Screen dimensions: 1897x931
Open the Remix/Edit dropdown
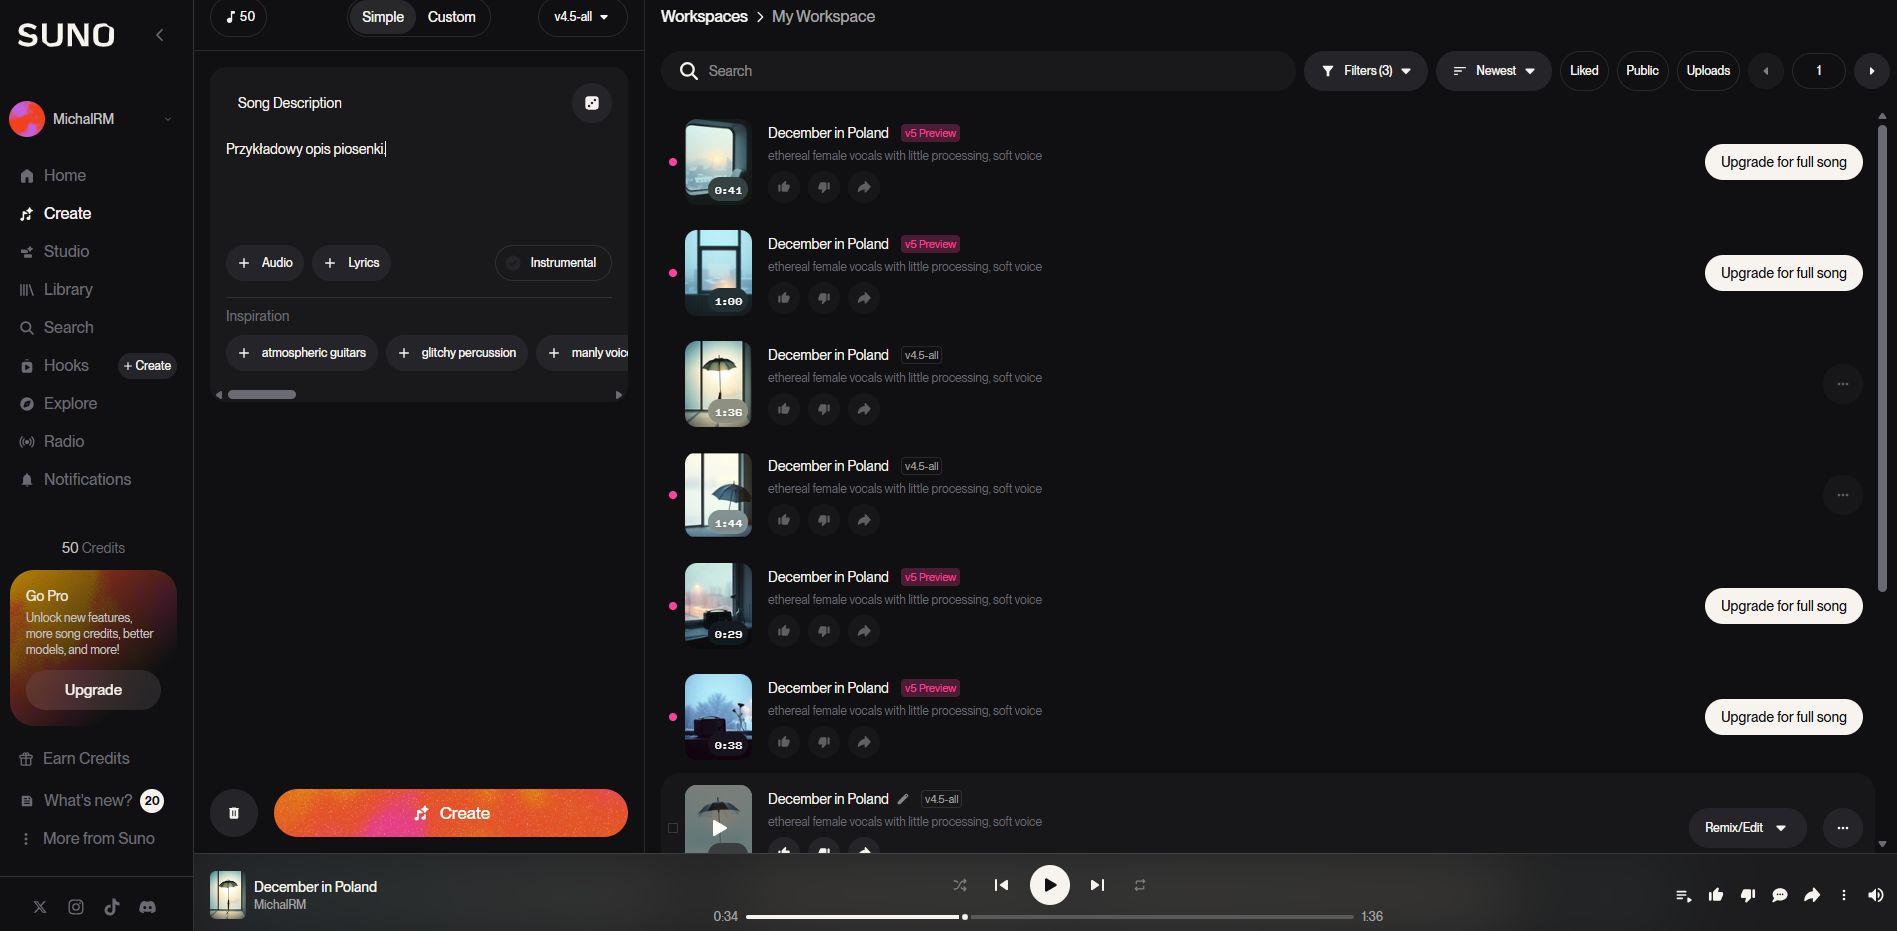[x=1747, y=828]
